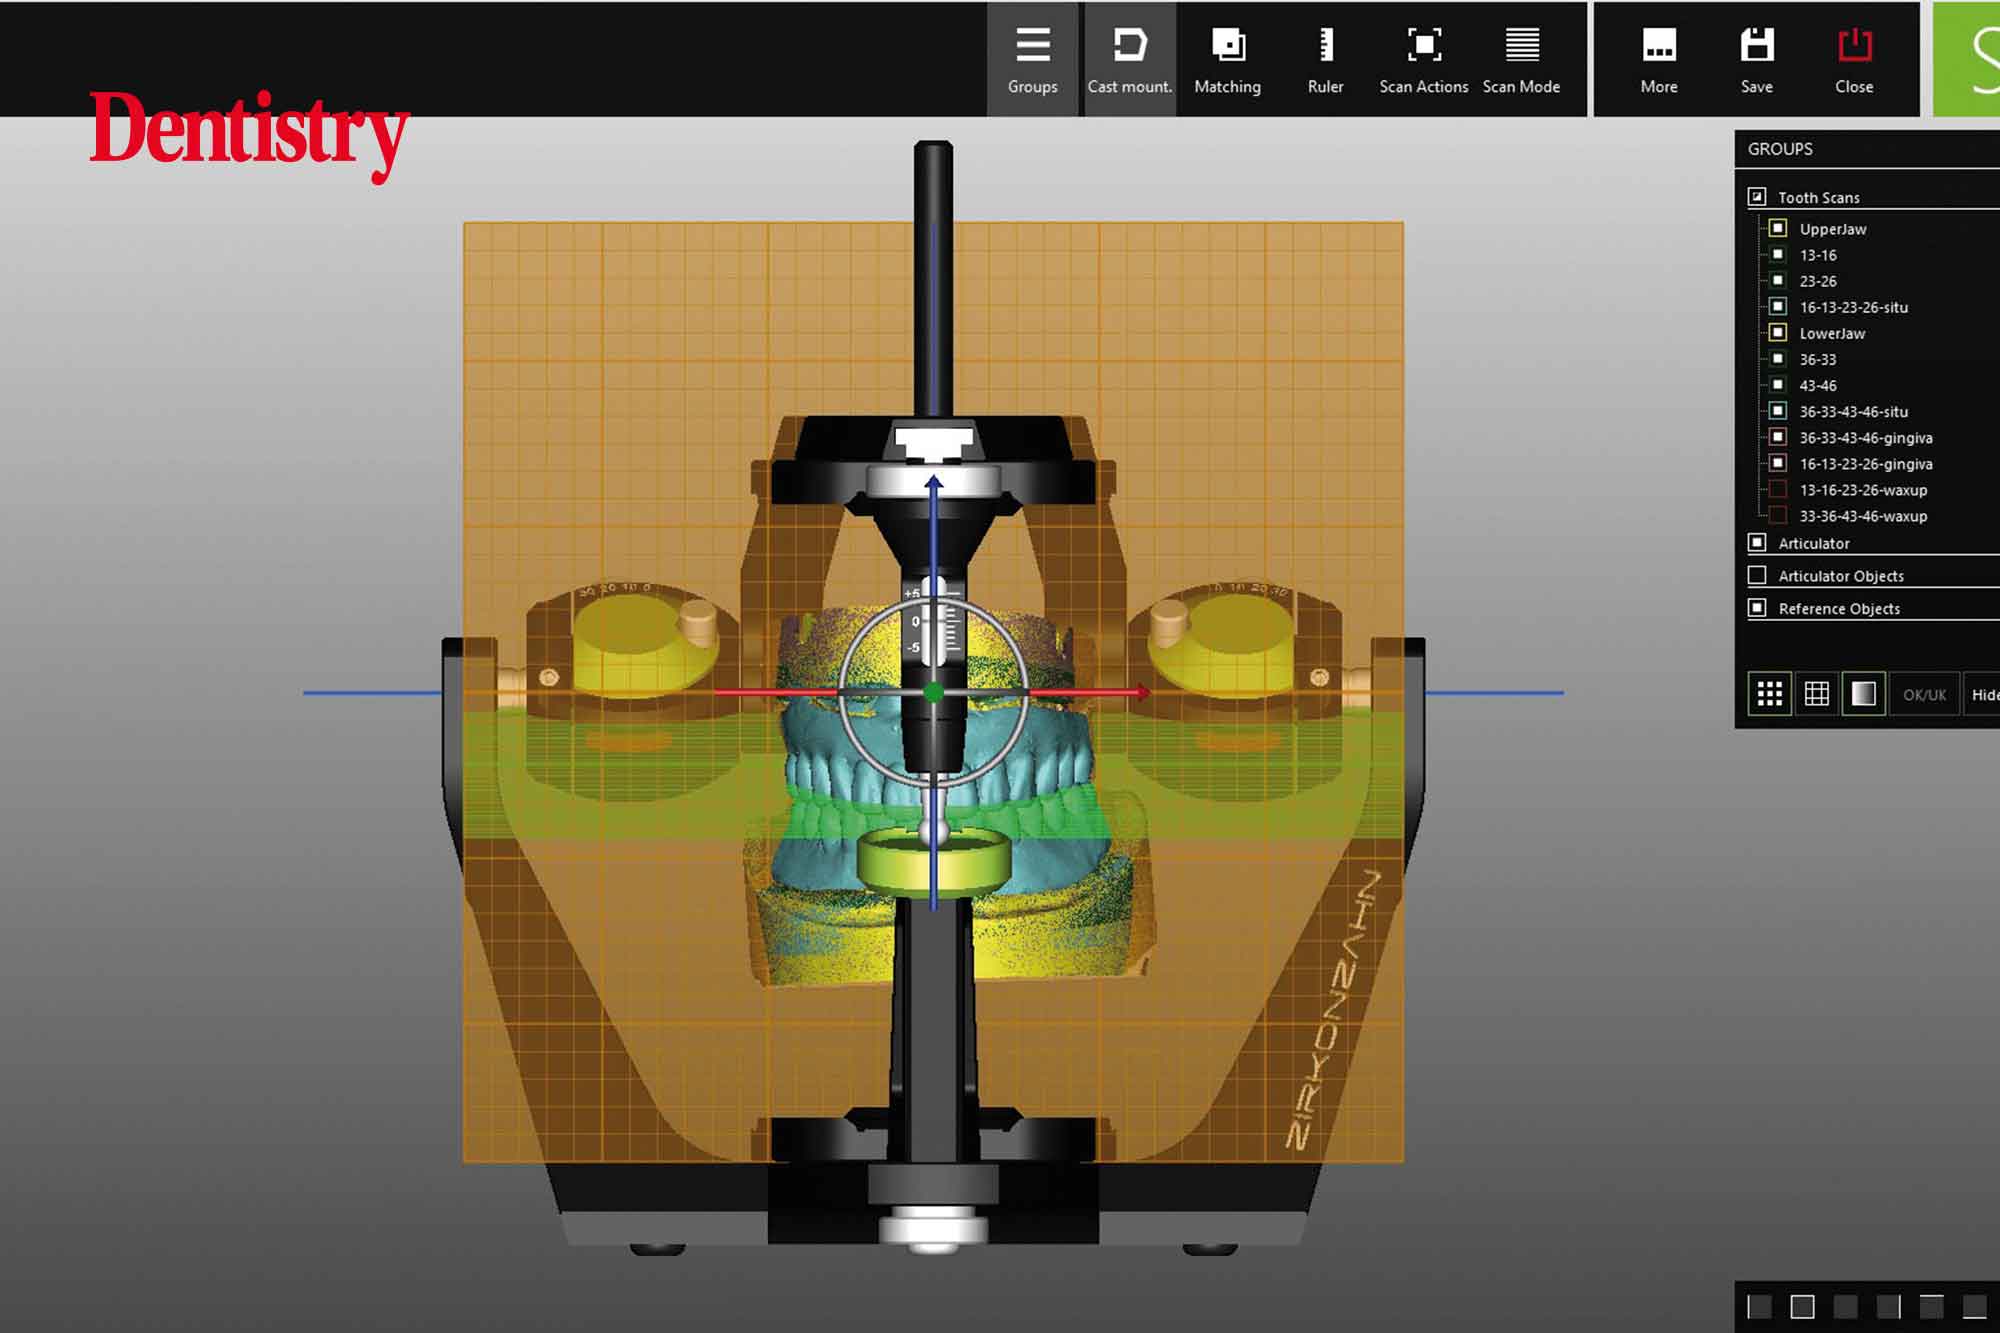Select the 'Reference Objects' group label

(1838, 609)
